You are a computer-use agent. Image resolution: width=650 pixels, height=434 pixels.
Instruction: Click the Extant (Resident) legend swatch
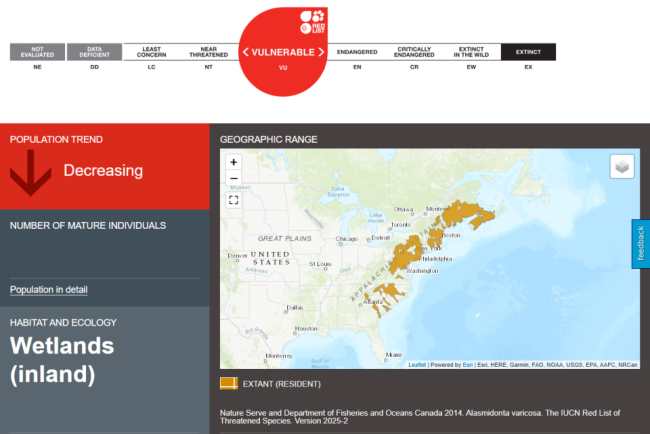pyautogui.click(x=229, y=383)
